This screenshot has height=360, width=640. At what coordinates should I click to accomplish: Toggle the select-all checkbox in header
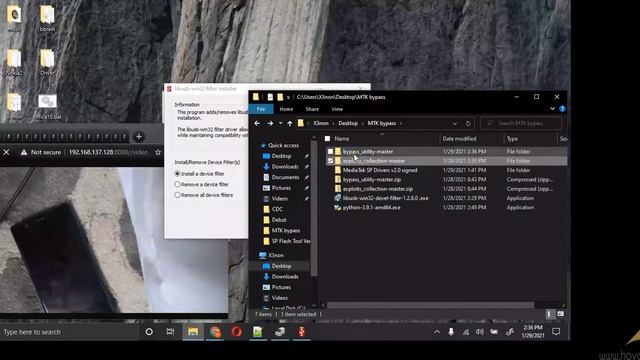point(327,139)
